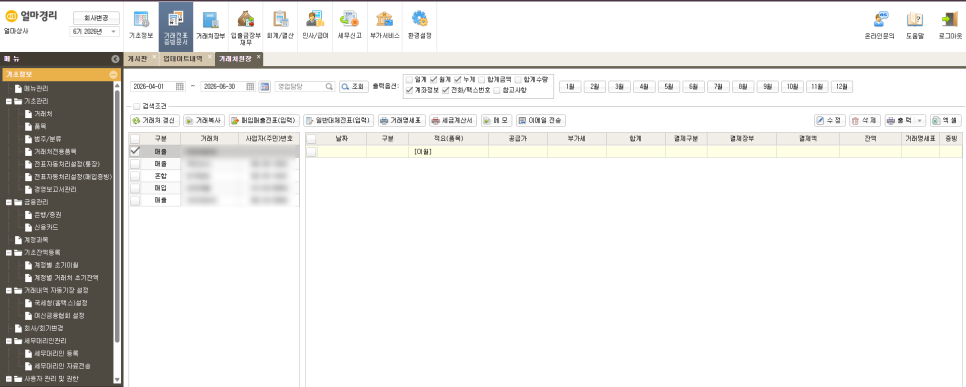Collapse the 메뉴 sidebar with arrow icon

click(115, 59)
